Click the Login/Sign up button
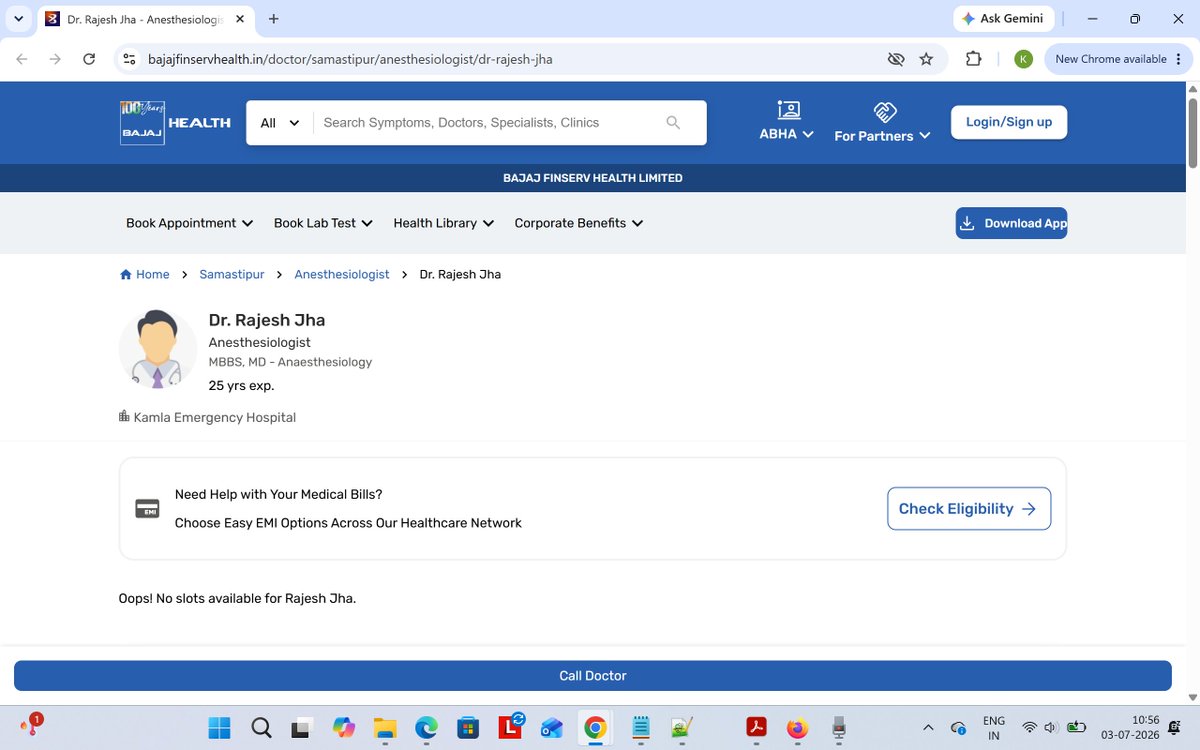Image resolution: width=1200 pixels, height=750 pixels. coord(1008,122)
